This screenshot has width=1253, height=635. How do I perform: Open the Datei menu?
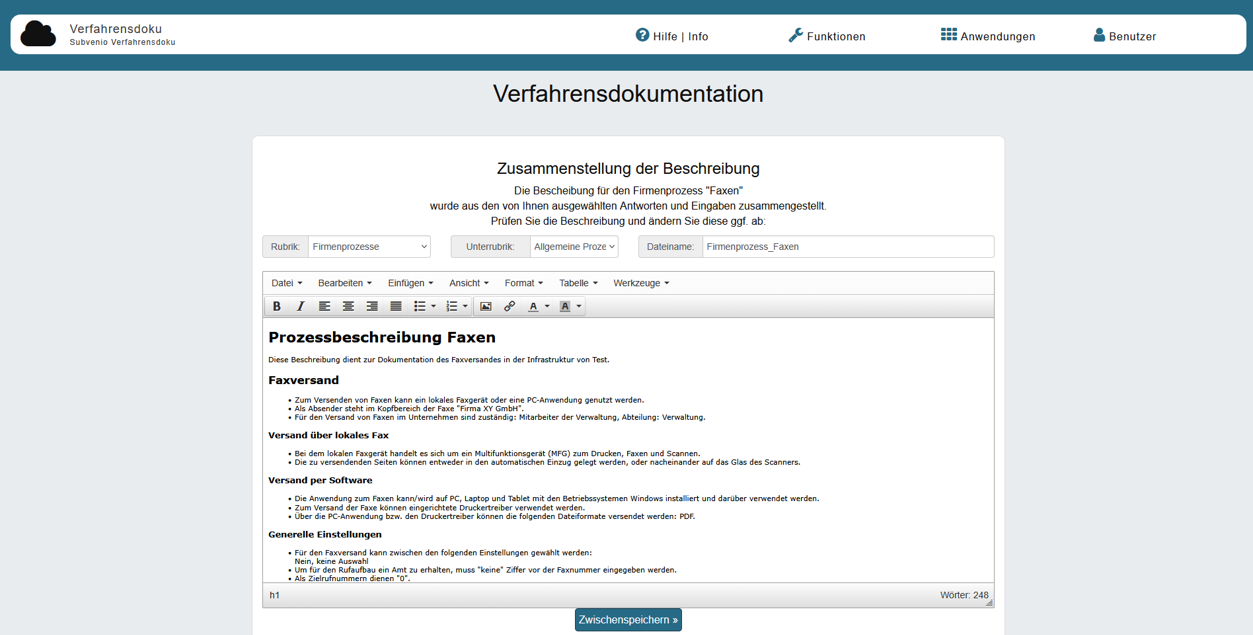(287, 283)
